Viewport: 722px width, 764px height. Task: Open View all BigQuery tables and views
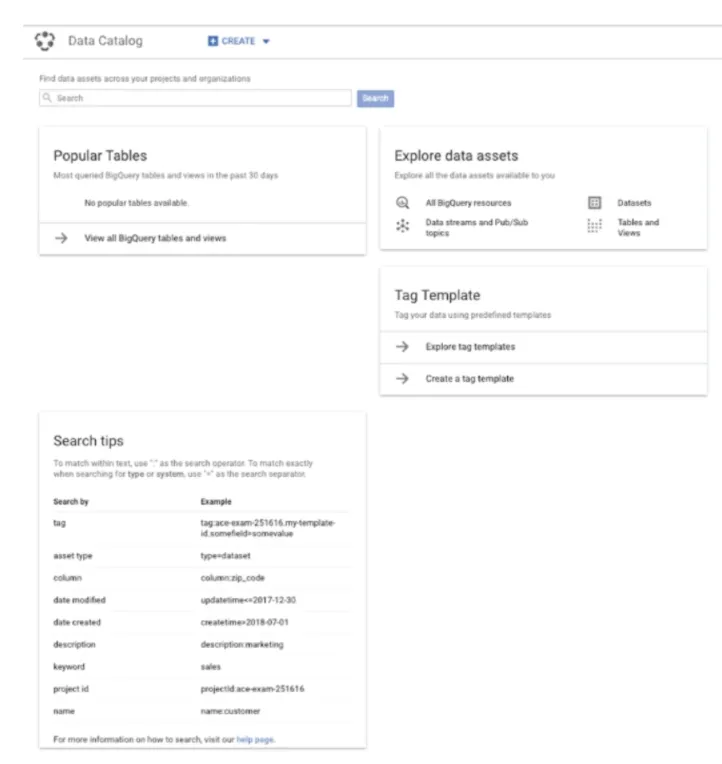[x=155, y=238]
